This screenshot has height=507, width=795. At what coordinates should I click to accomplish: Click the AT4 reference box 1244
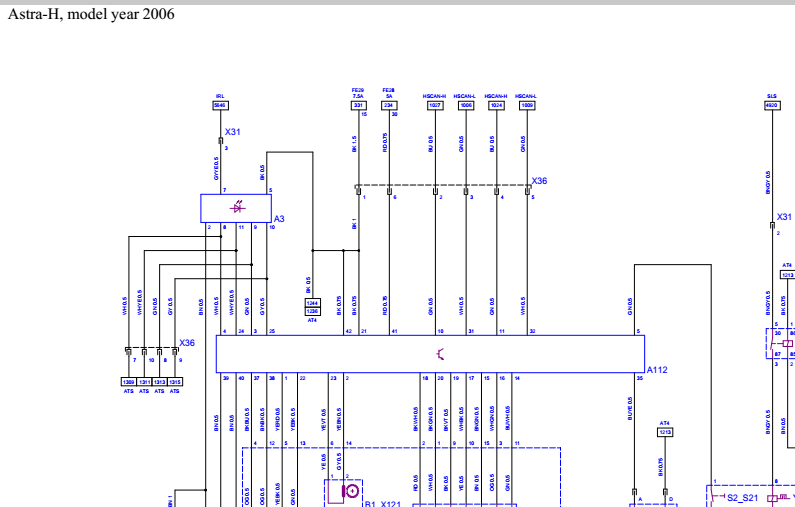[x=312, y=303]
